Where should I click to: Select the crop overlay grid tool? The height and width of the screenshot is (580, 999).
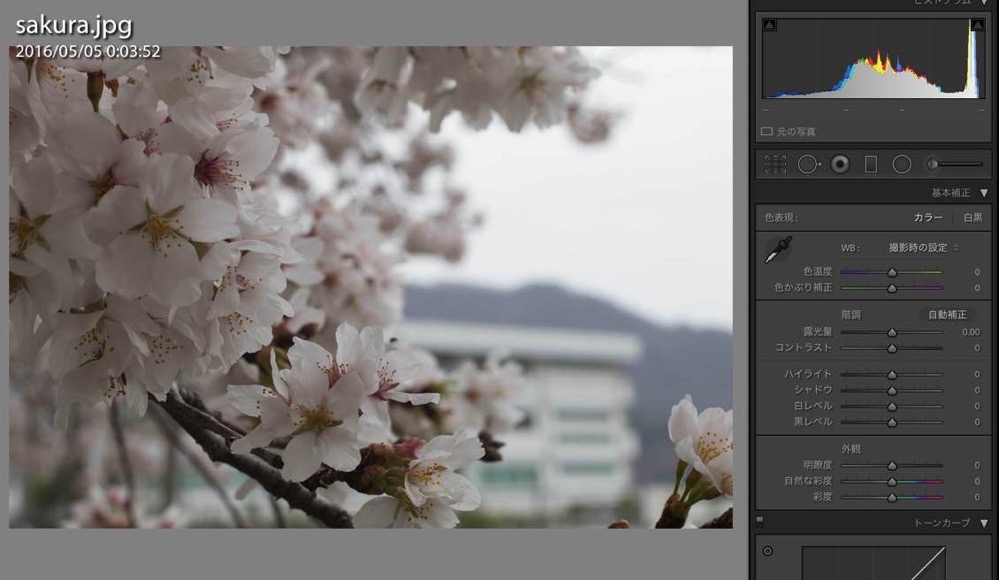[775, 164]
